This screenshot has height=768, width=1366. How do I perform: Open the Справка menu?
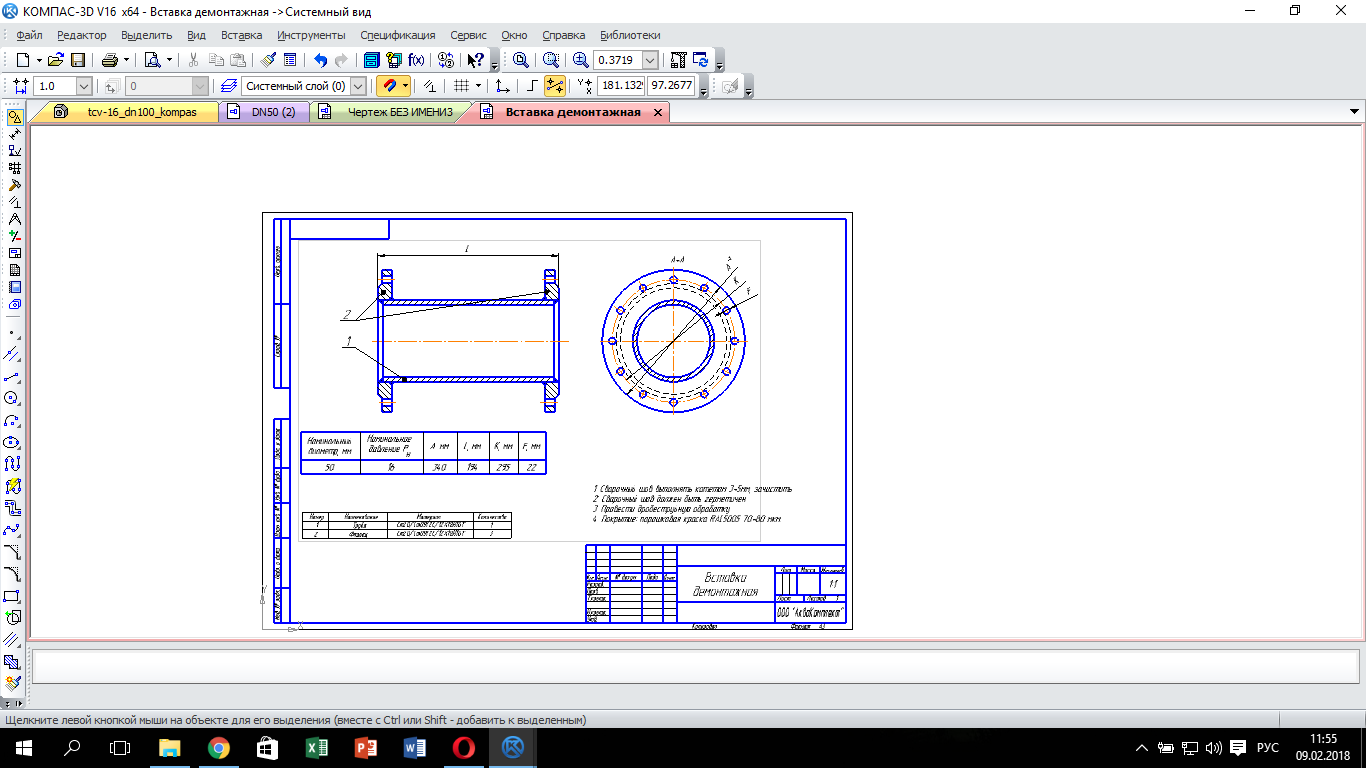(x=564, y=35)
